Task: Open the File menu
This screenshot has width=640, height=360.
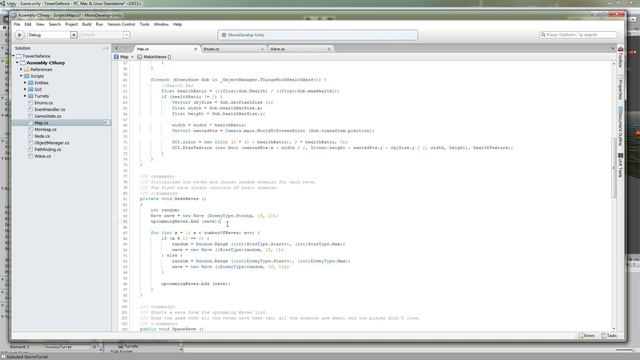Action: [17, 24]
